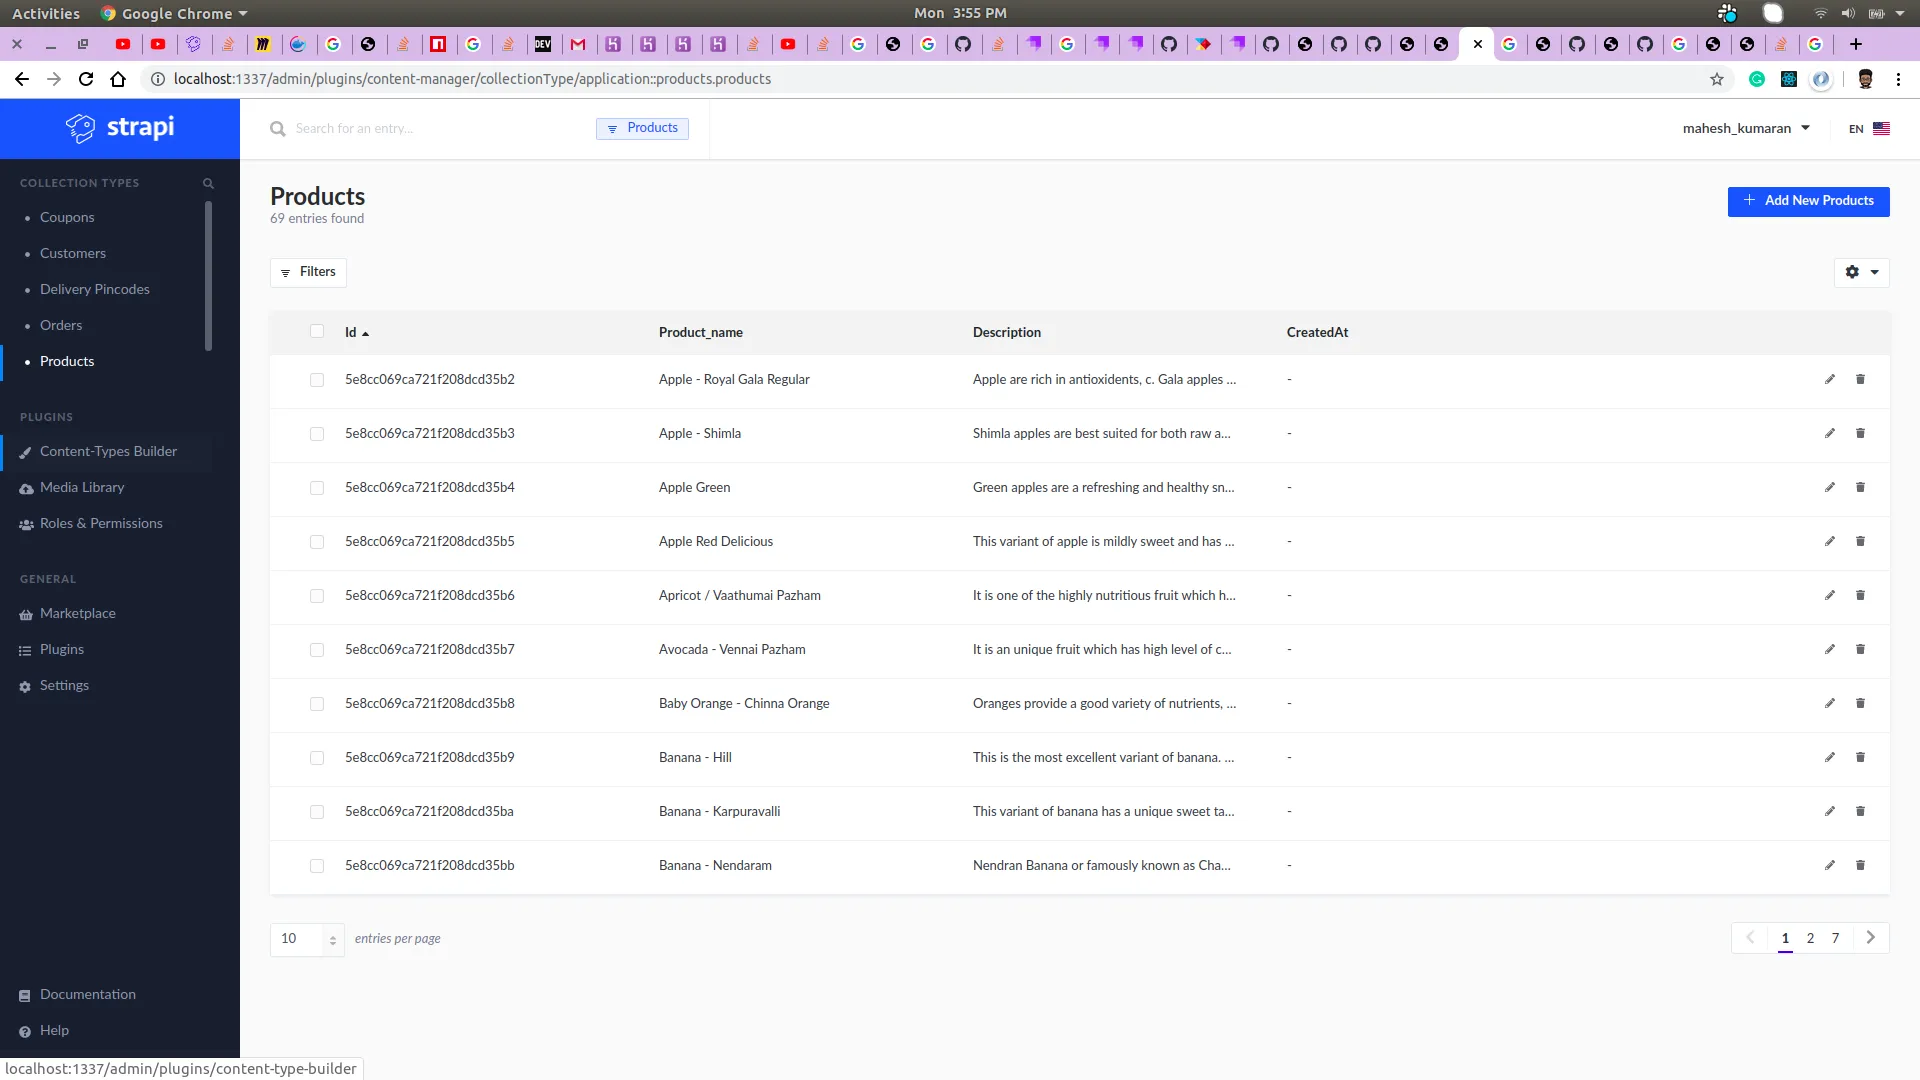This screenshot has height=1080, width=1920.
Task: Edit the Banana - Nendaram entry pencil icon
Action: (x=1829, y=865)
